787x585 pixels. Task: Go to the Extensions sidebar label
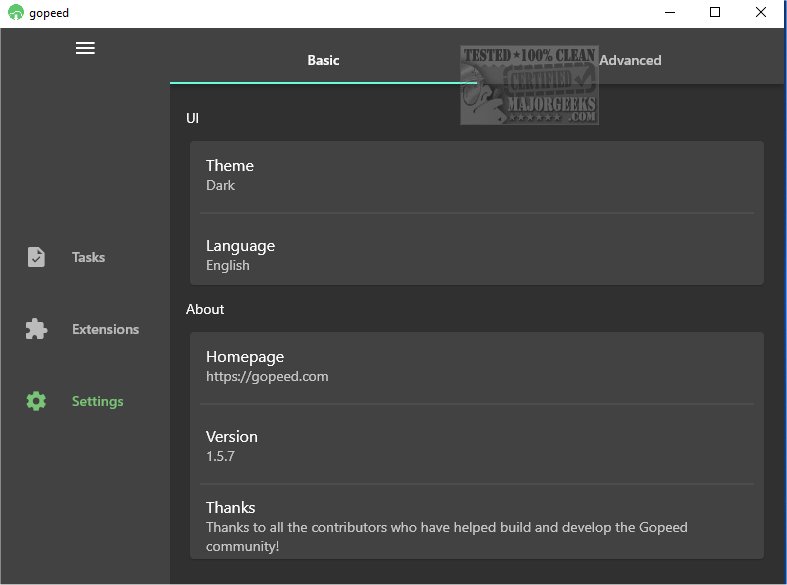click(105, 329)
